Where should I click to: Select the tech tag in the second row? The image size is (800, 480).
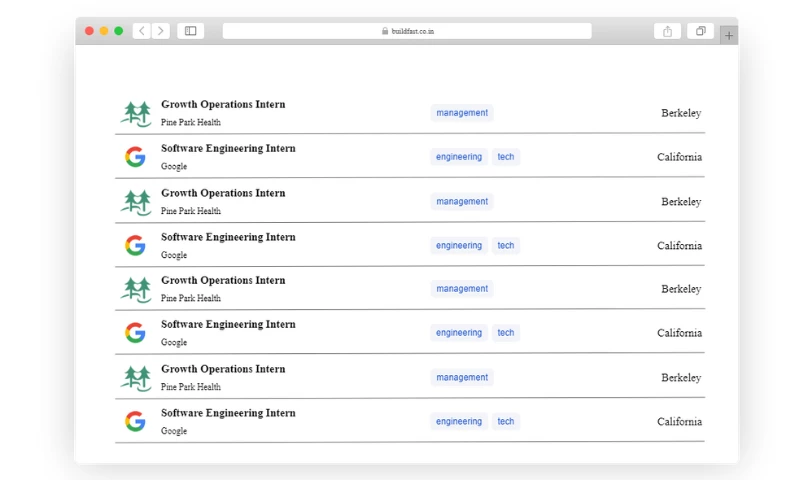[506, 157]
